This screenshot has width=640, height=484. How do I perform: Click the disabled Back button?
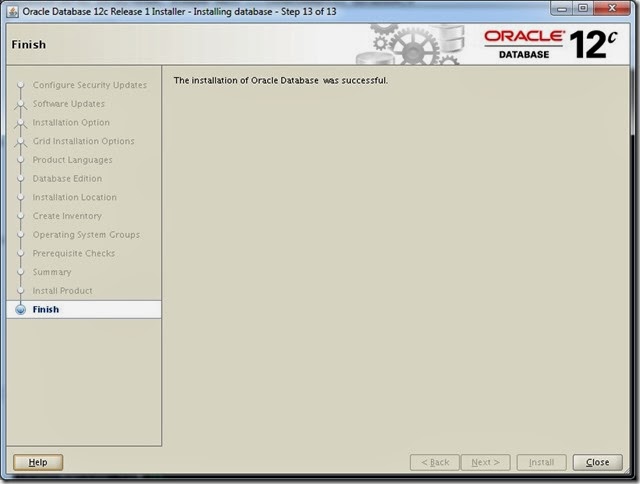(x=435, y=462)
